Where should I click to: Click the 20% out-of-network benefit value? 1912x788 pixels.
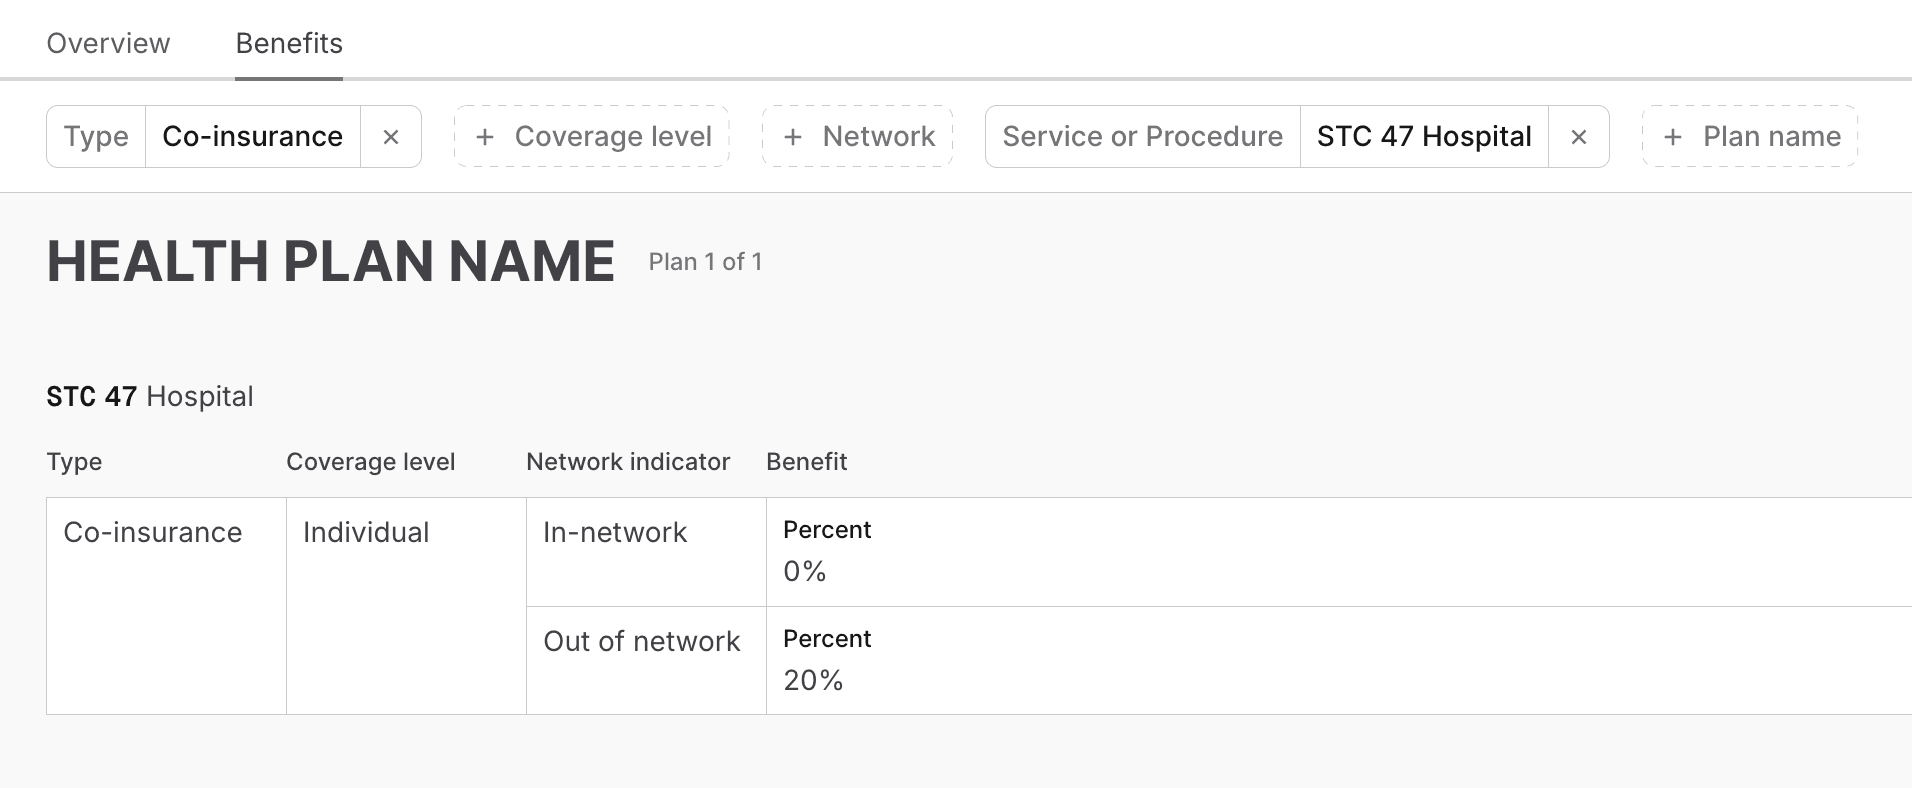(813, 680)
